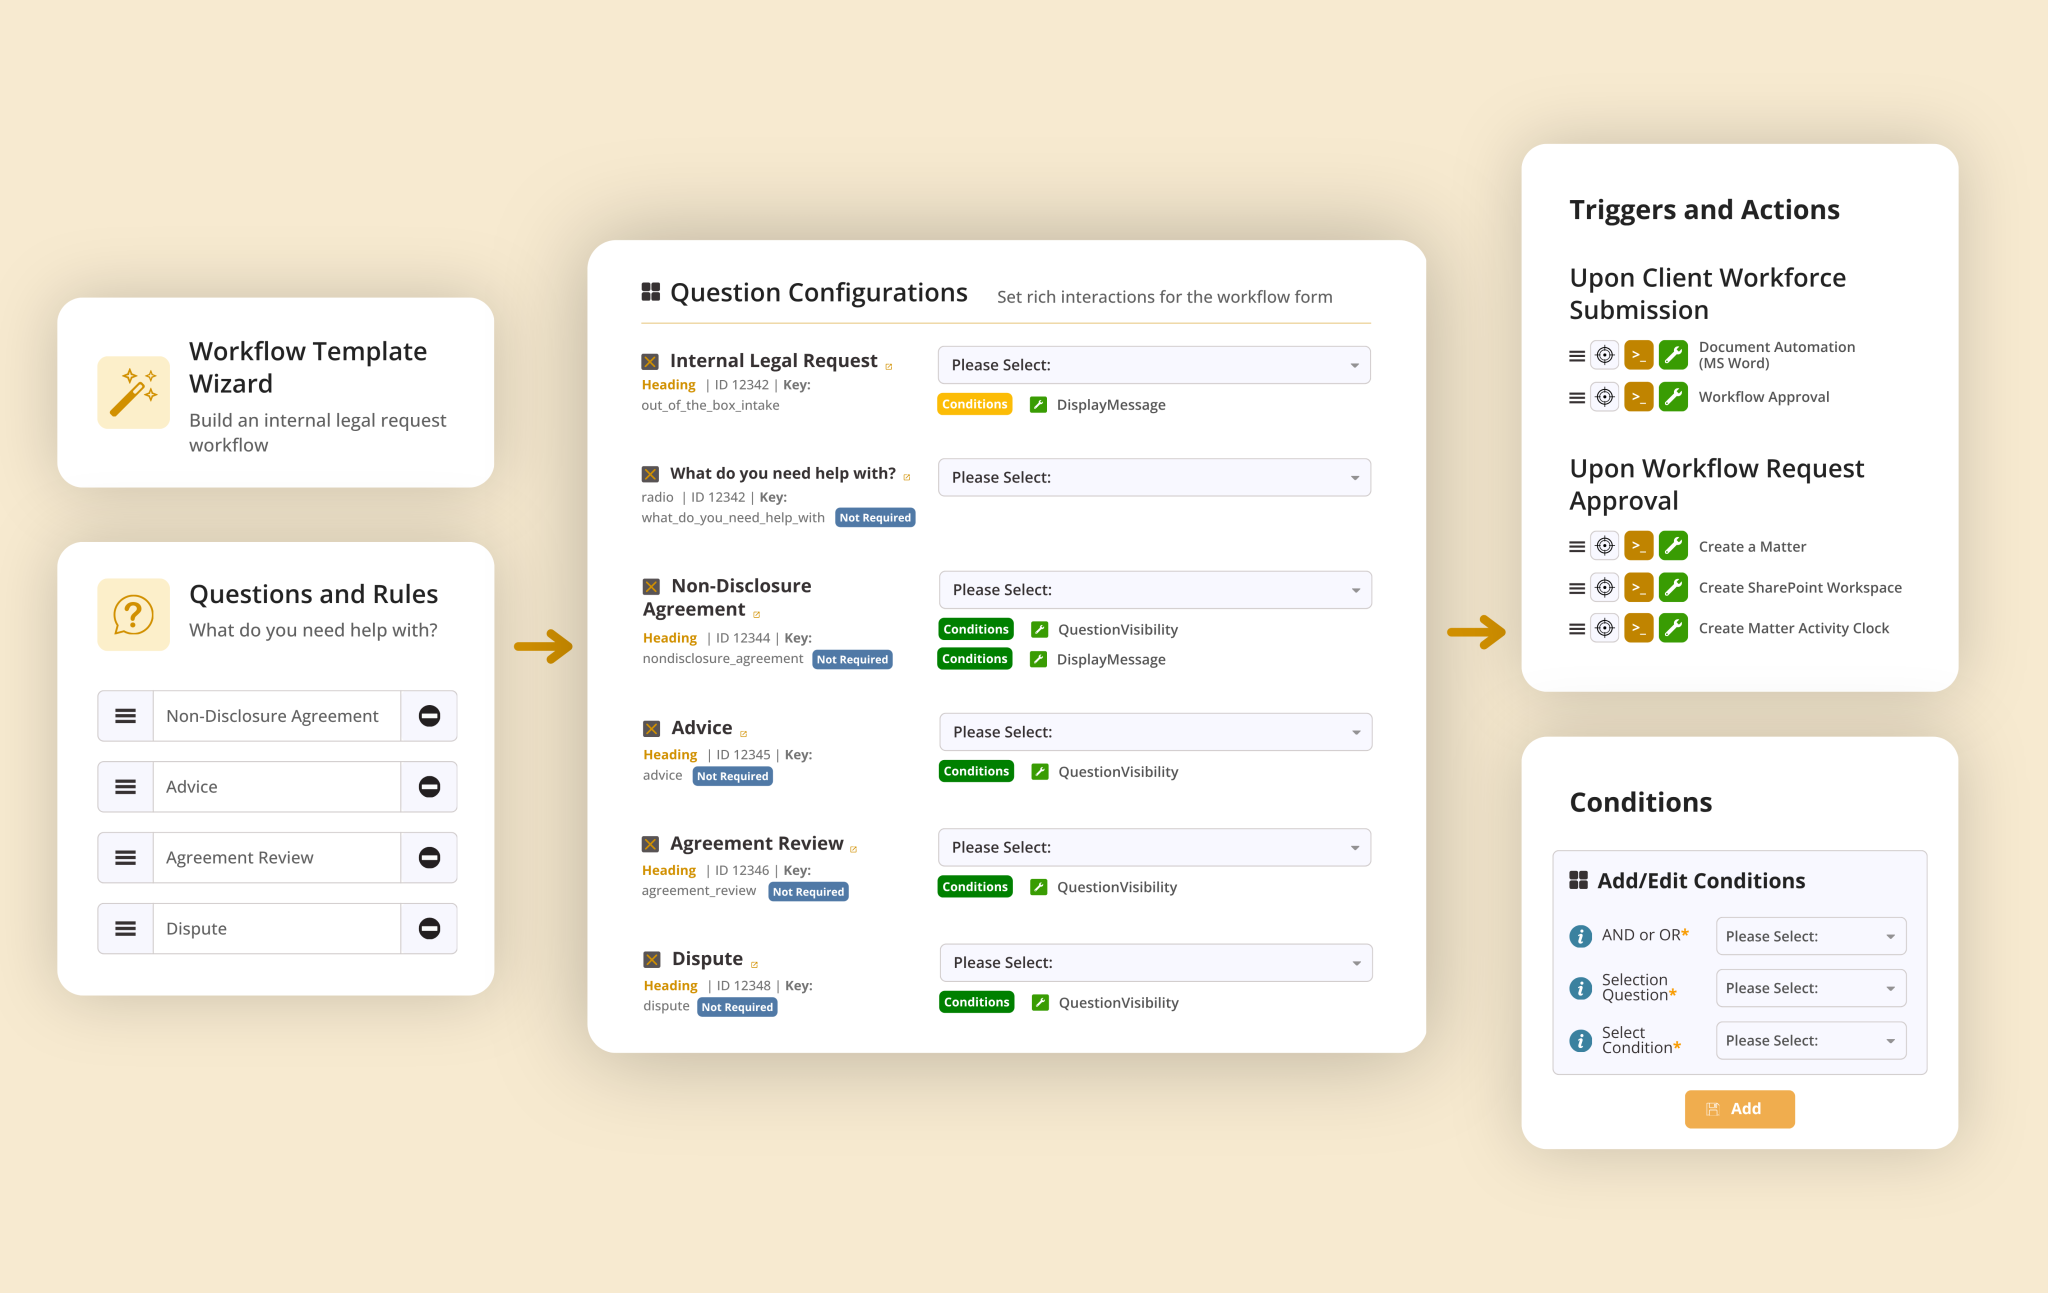Click the DisplayMessage edit checkbox under Internal Legal Request

click(x=1038, y=405)
